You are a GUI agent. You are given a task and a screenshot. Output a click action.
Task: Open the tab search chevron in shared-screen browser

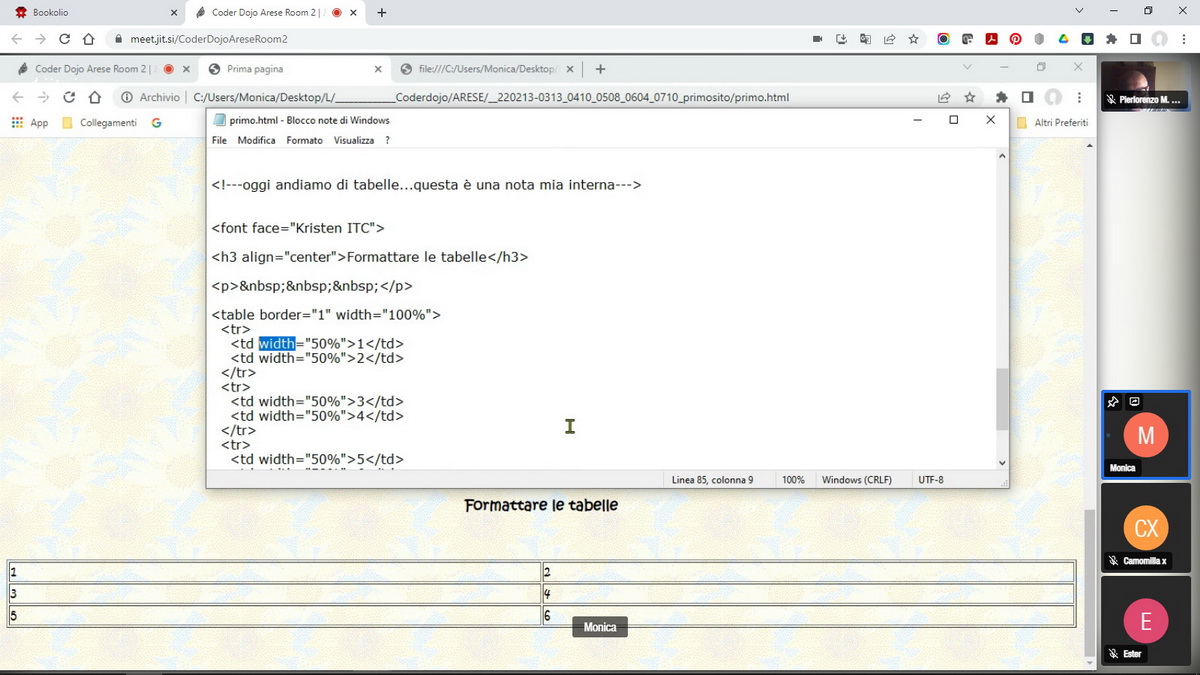click(967, 67)
